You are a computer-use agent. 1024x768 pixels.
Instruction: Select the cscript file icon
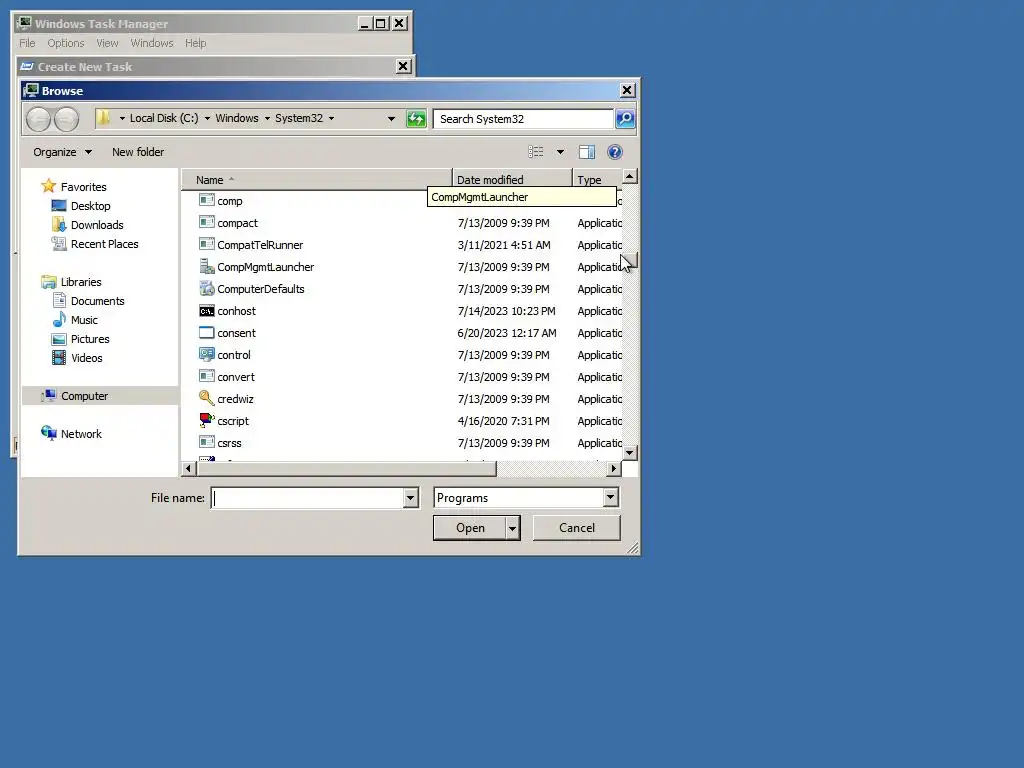pos(206,421)
